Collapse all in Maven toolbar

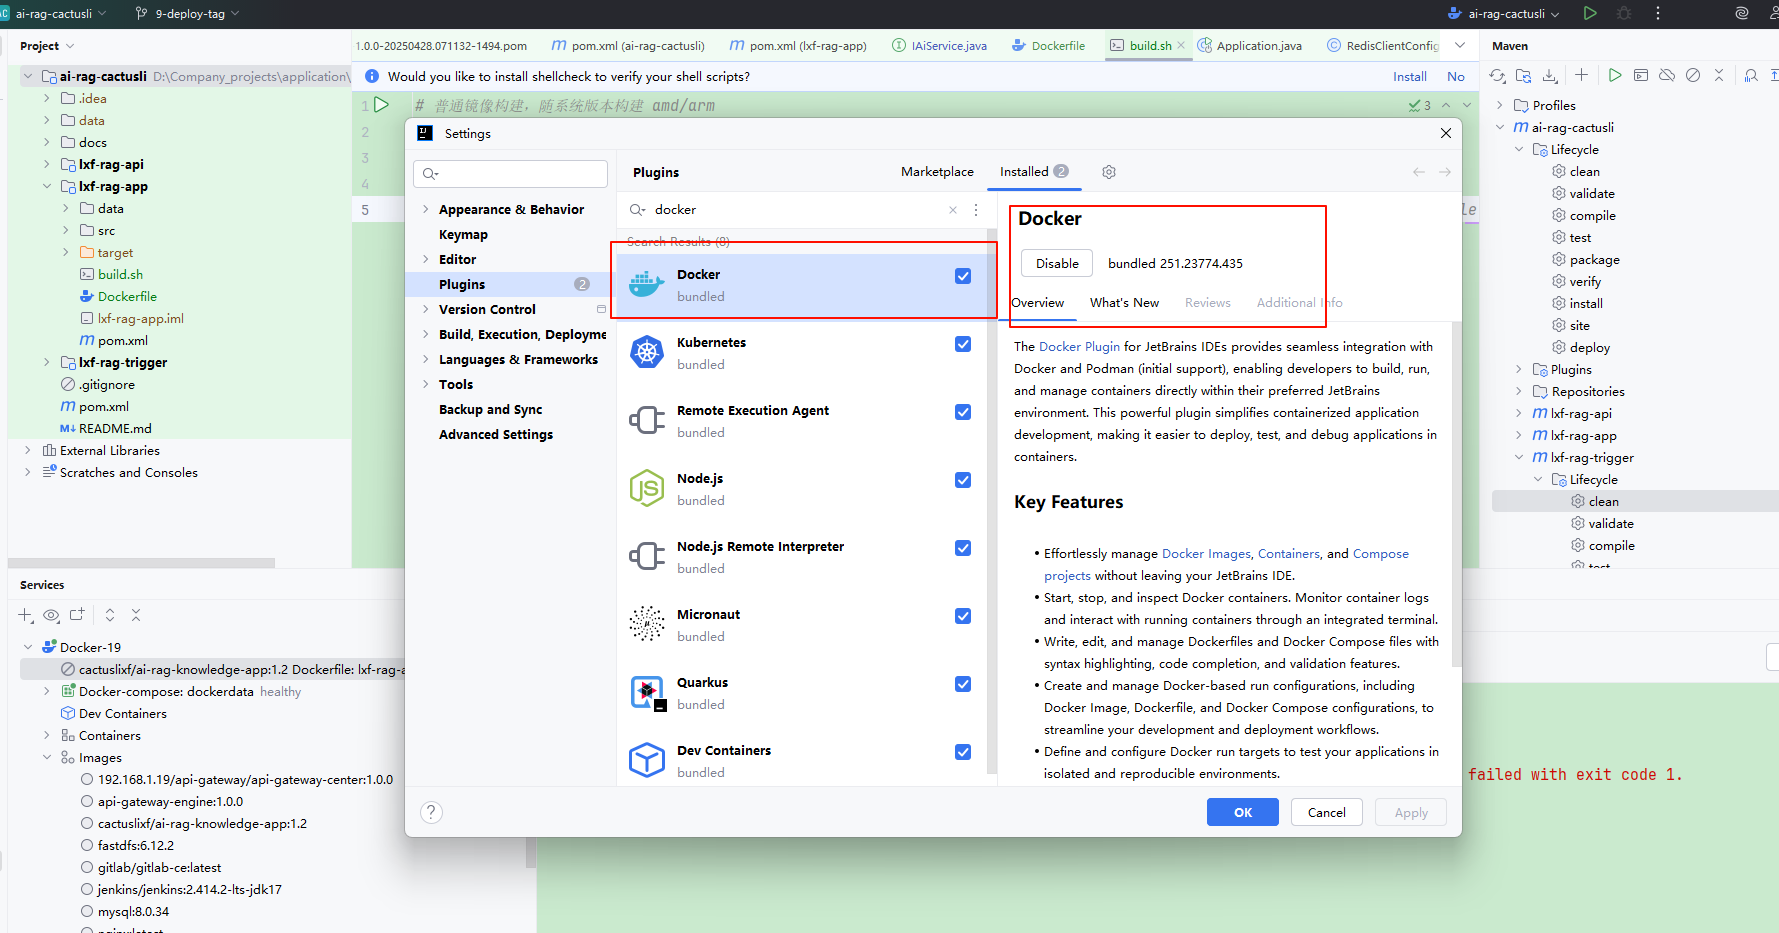pyautogui.click(x=1719, y=75)
